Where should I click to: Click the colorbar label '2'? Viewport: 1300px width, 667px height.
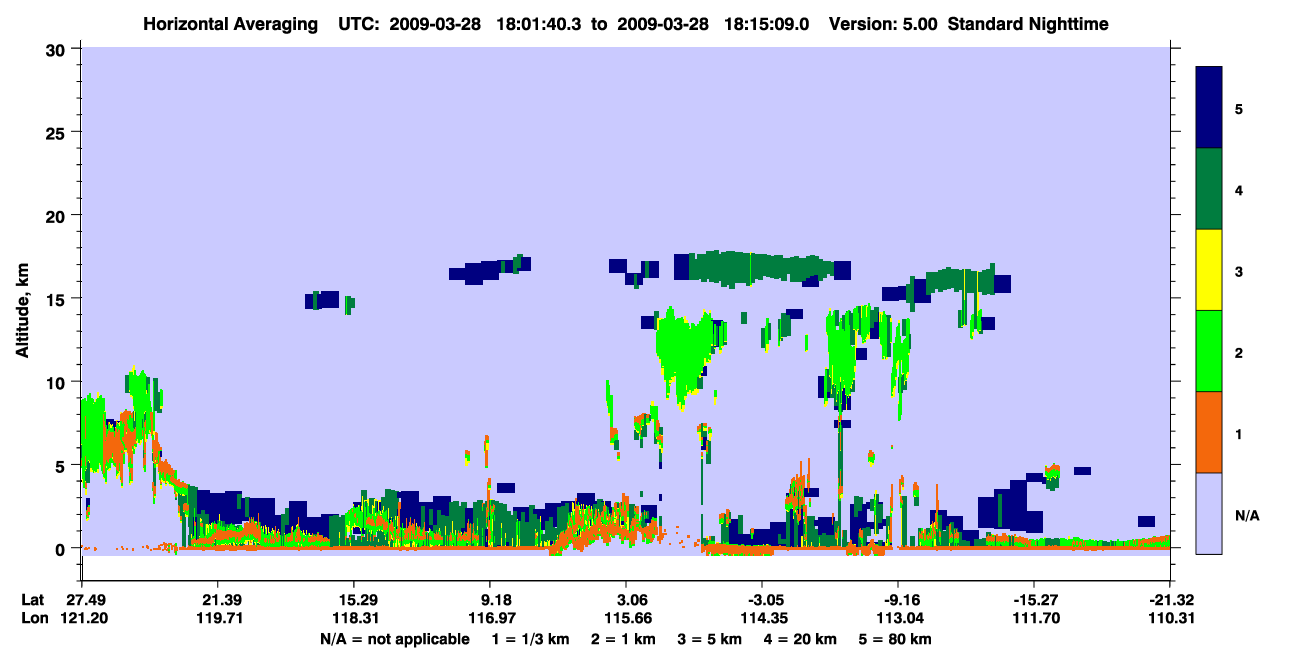pos(1239,352)
